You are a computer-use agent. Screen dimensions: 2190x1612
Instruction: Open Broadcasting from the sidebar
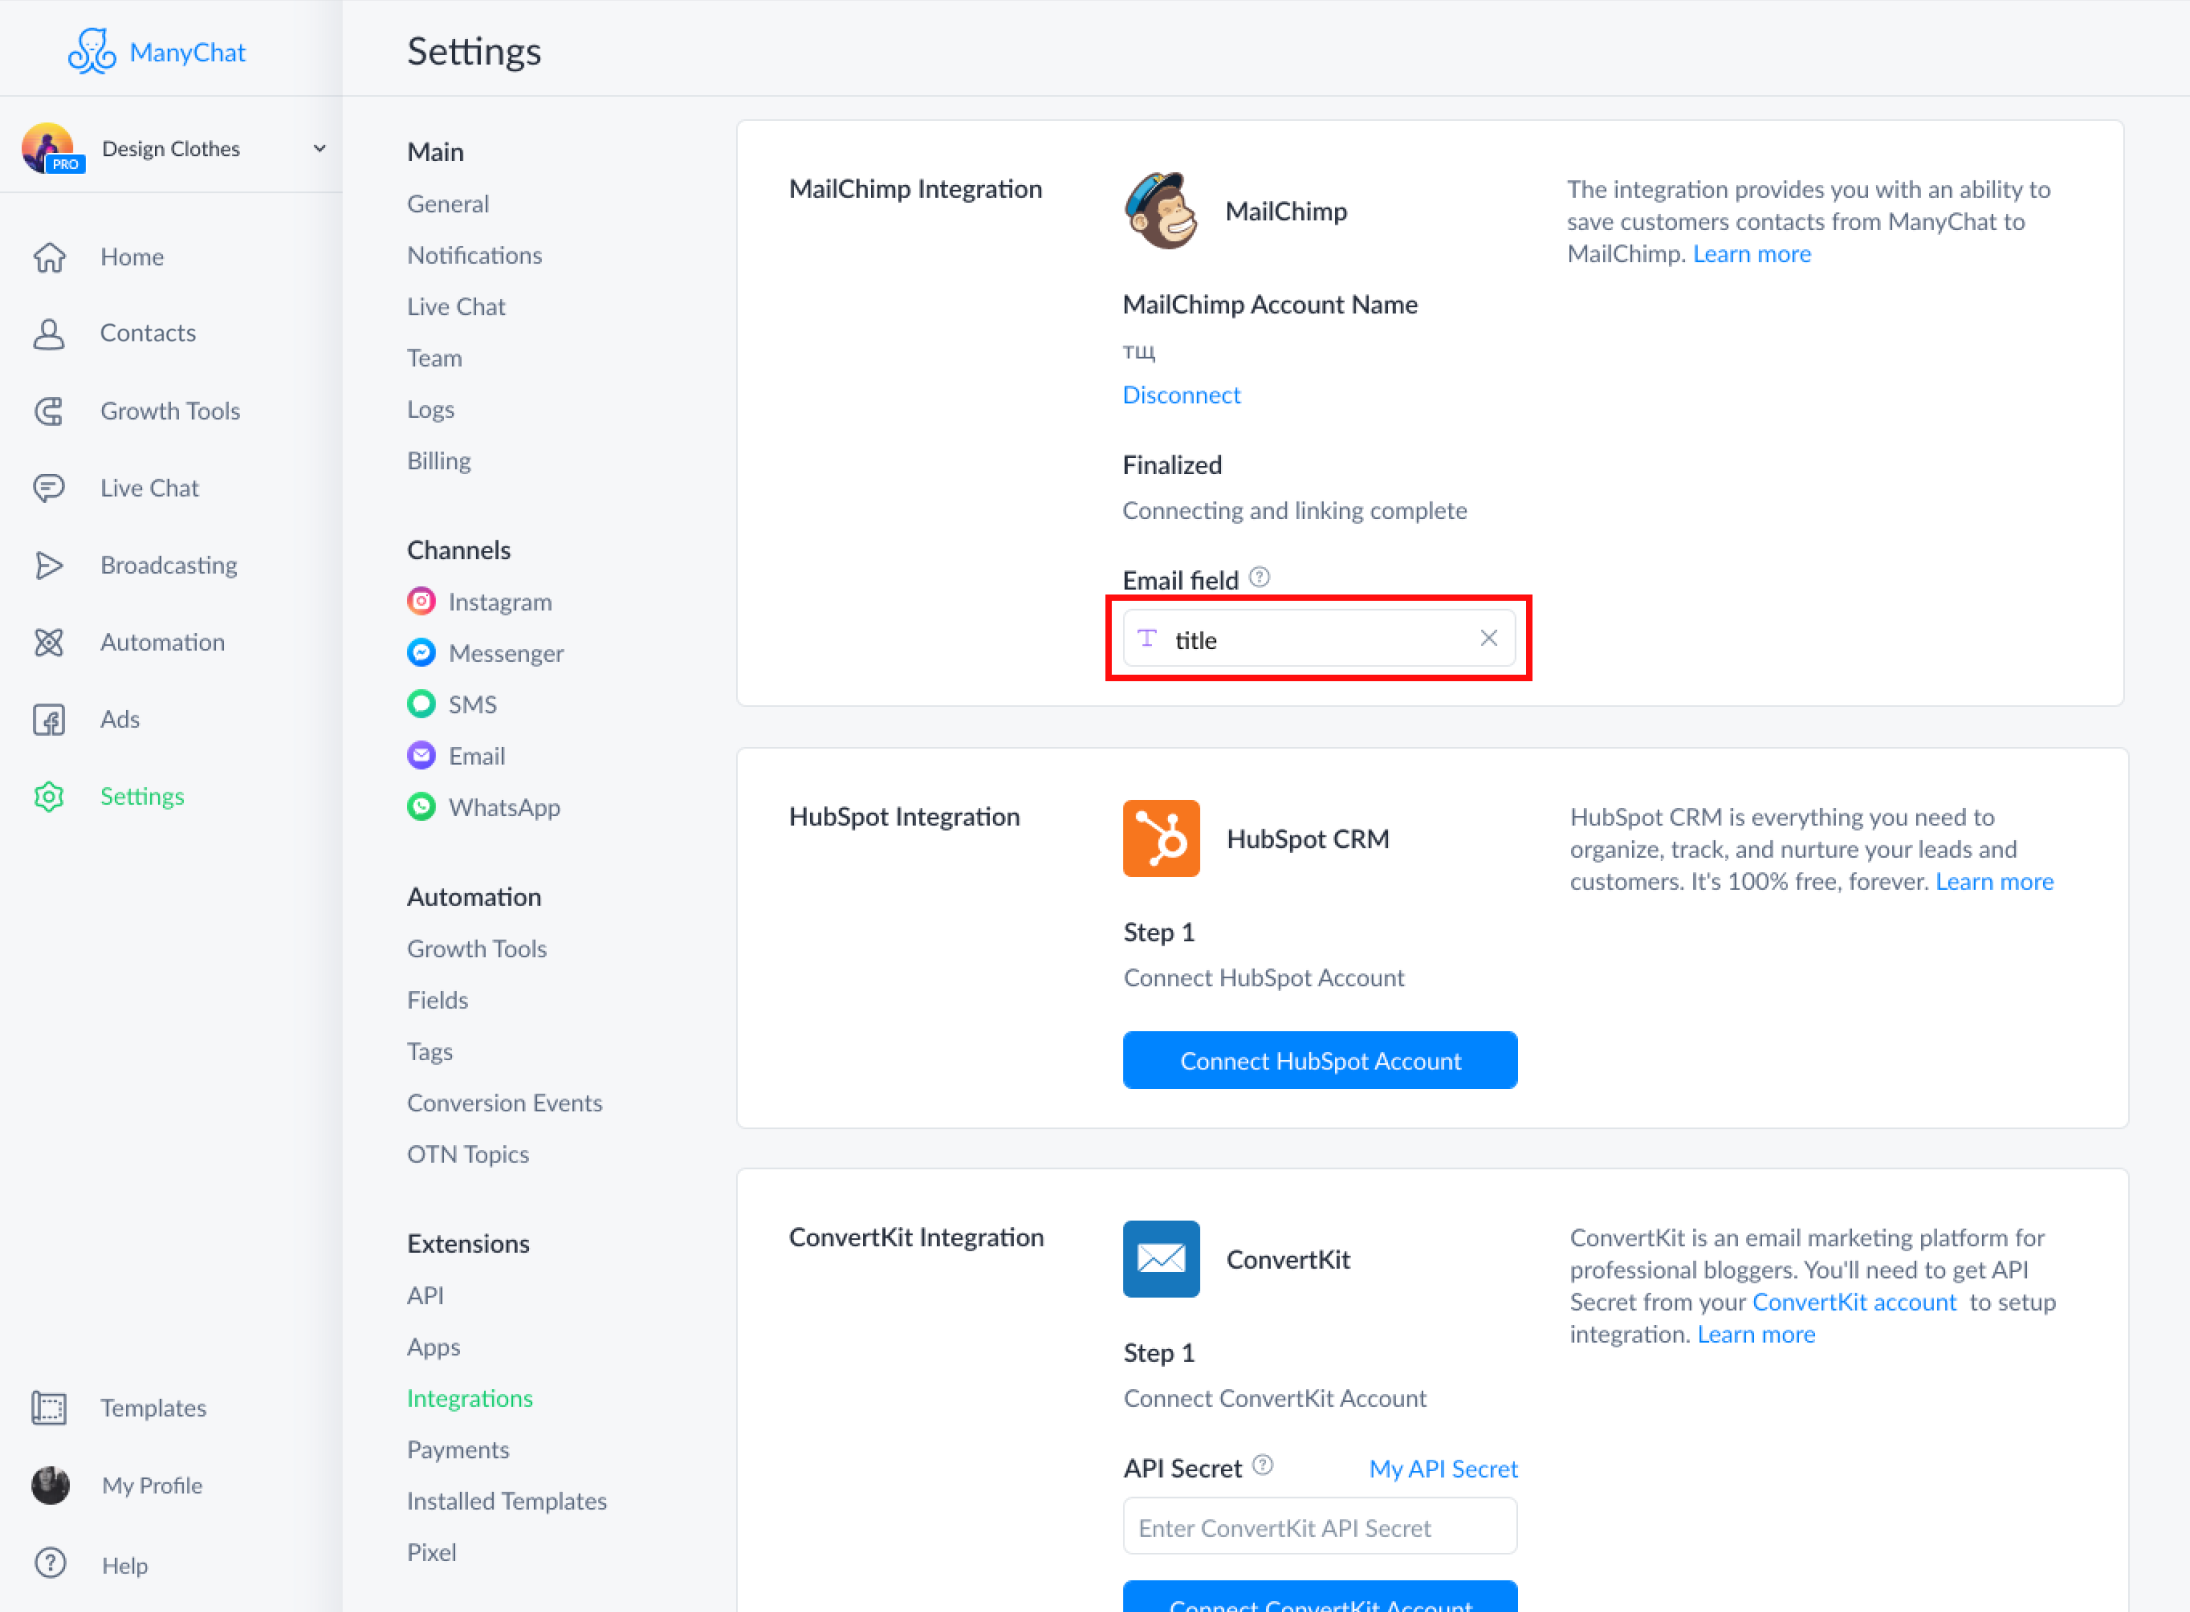coord(168,565)
